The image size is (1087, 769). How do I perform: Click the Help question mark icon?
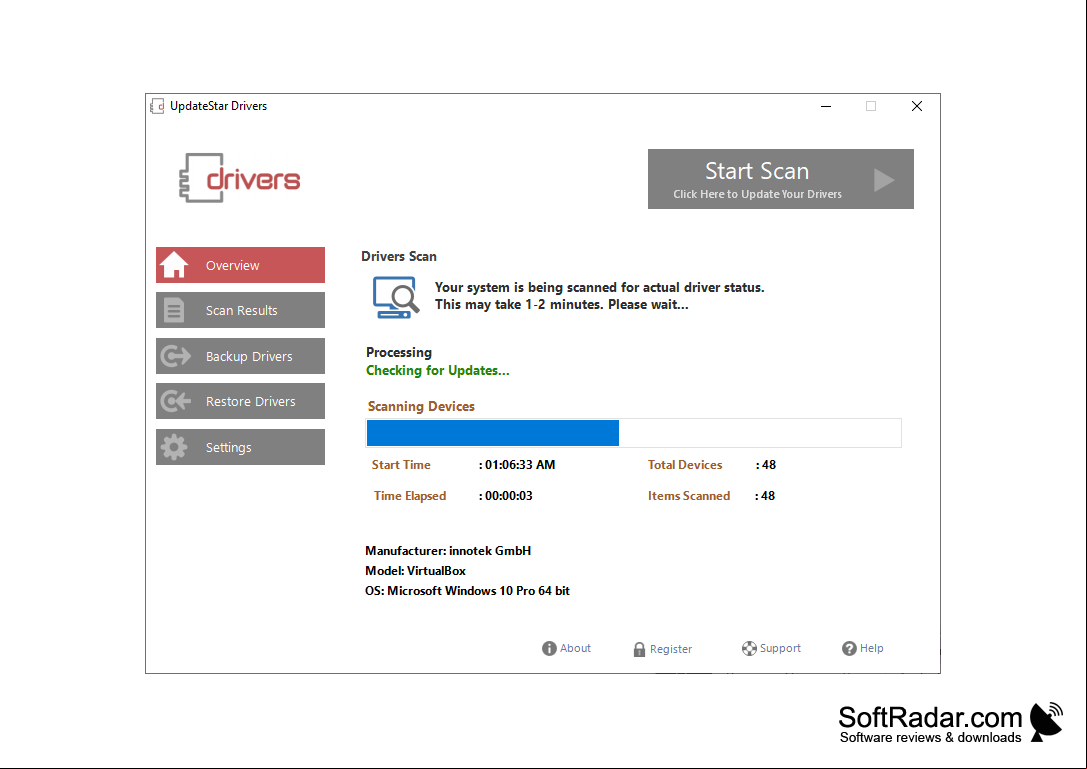(849, 648)
